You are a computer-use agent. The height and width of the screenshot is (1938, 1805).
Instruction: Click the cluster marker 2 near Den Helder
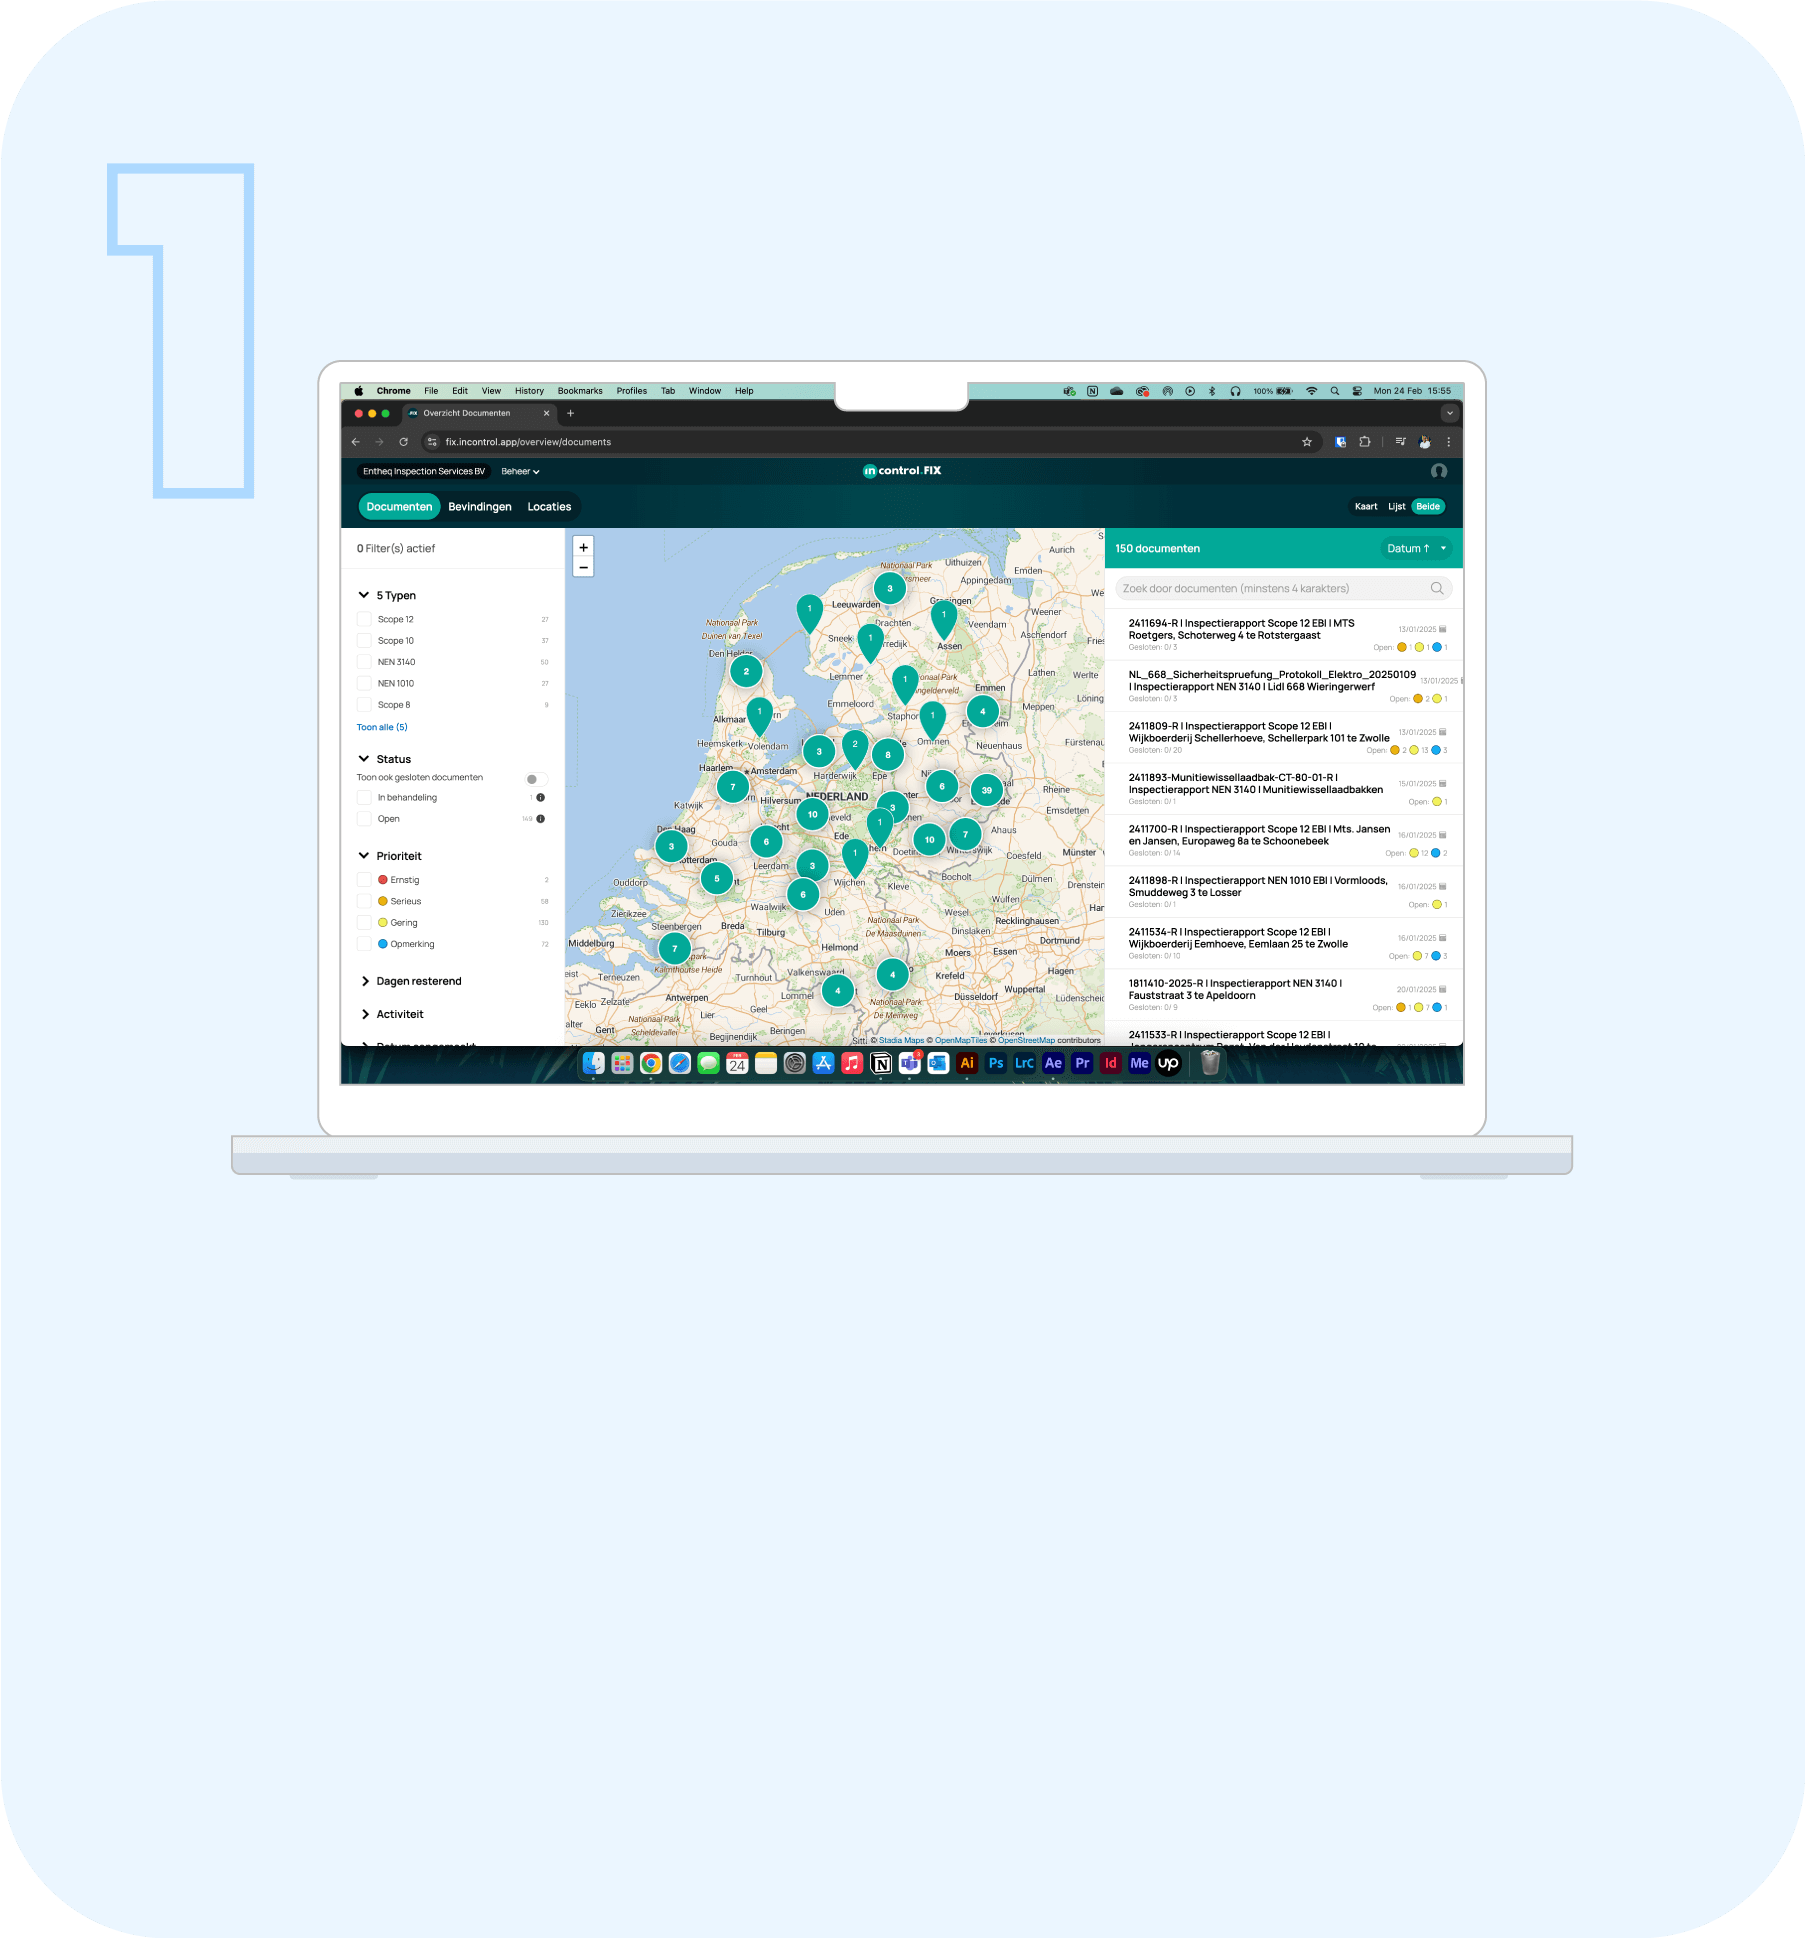(x=746, y=672)
